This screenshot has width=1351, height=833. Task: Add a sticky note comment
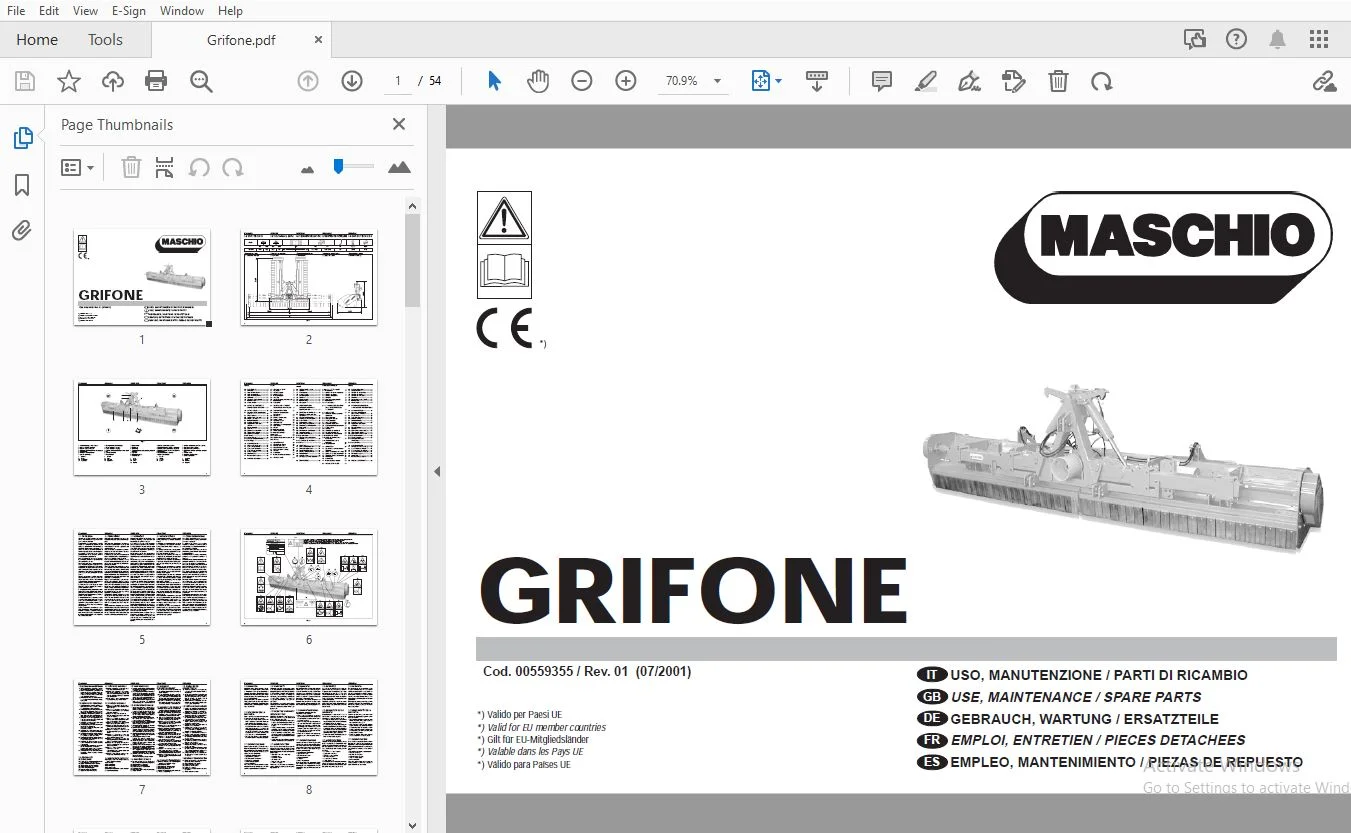tap(882, 81)
